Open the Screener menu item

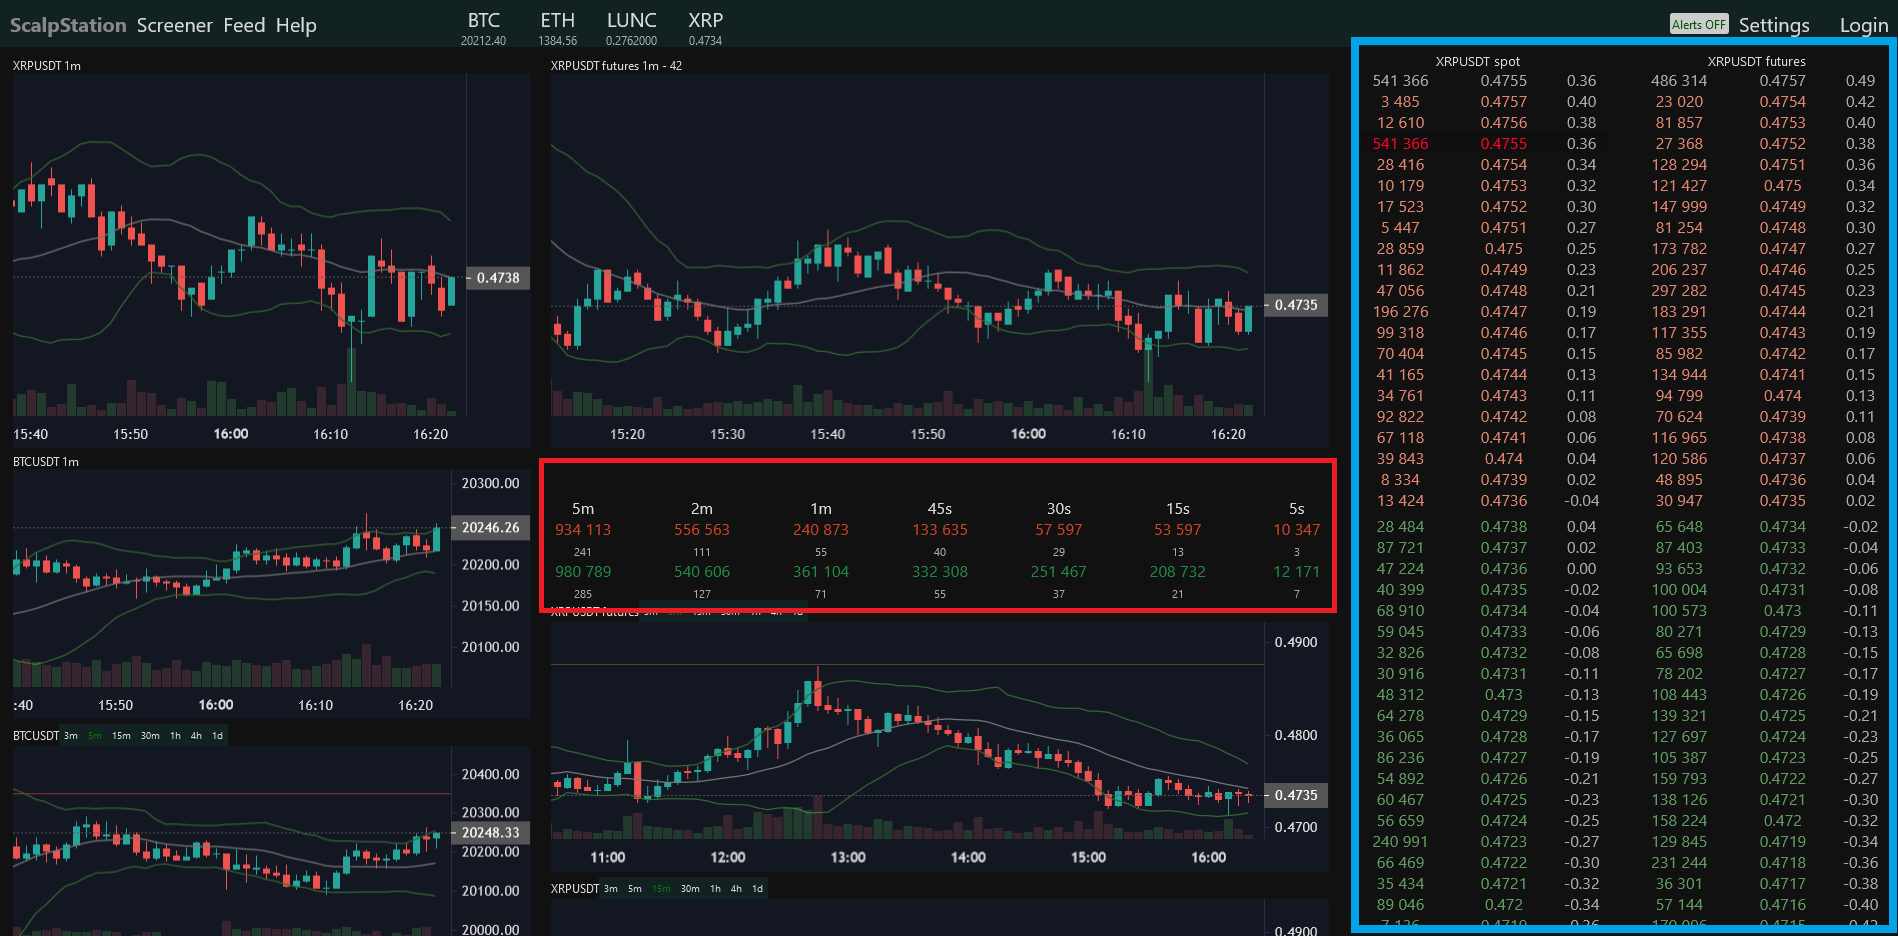click(174, 26)
